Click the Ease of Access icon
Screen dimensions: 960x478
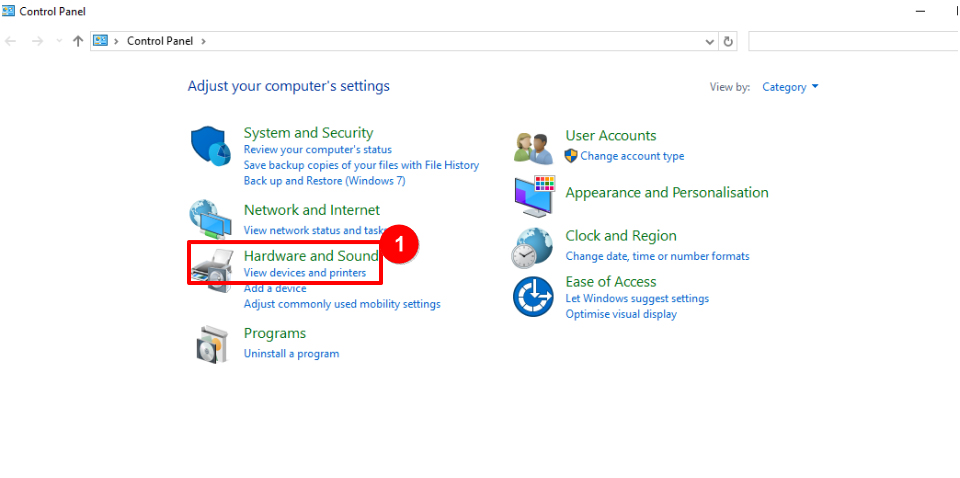[x=533, y=297]
